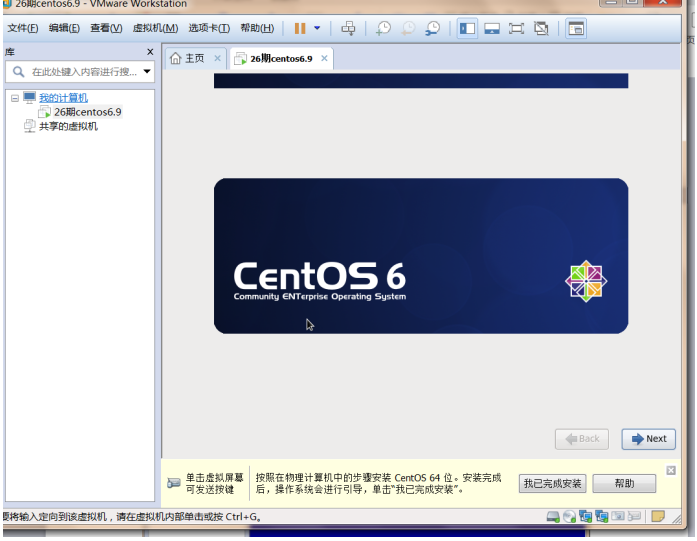Close the 26期centos6.9 tab
The image size is (697, 541).
(324, 58)
